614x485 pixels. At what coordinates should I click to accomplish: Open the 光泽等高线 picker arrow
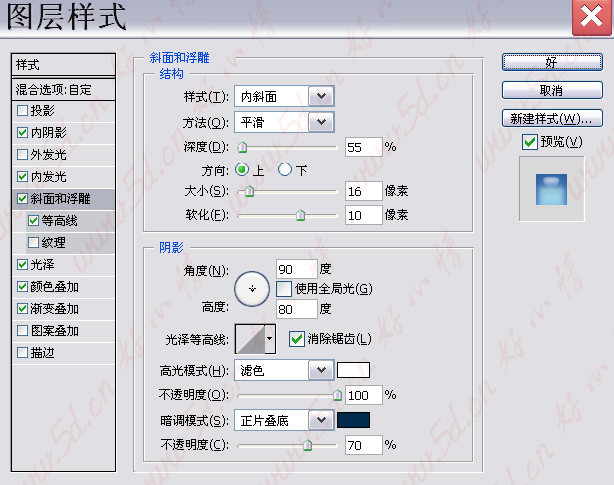click(270, 339)
